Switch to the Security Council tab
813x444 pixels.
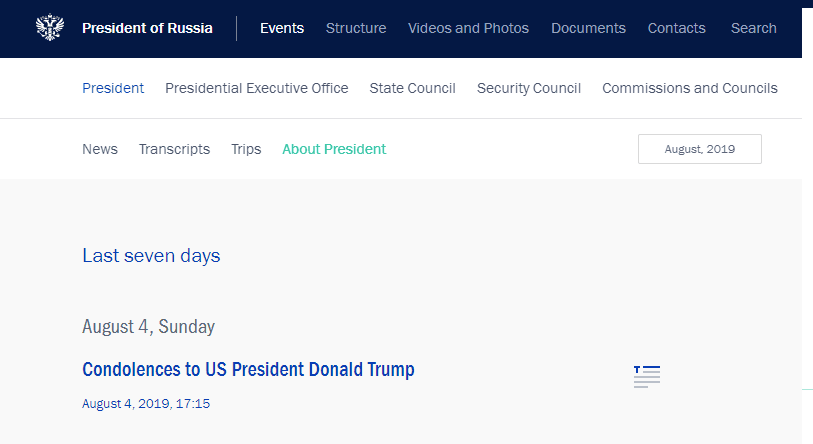tap(529, 88)
